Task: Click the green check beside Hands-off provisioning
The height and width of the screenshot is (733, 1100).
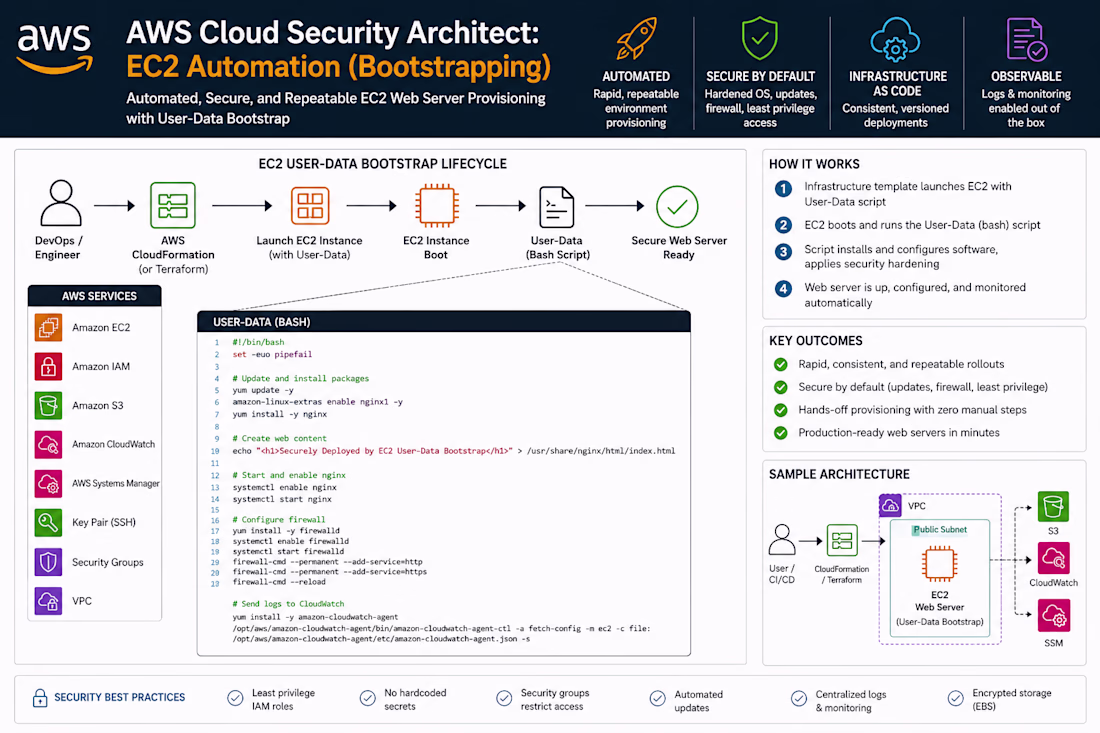Action: click(x=780, y=410)
